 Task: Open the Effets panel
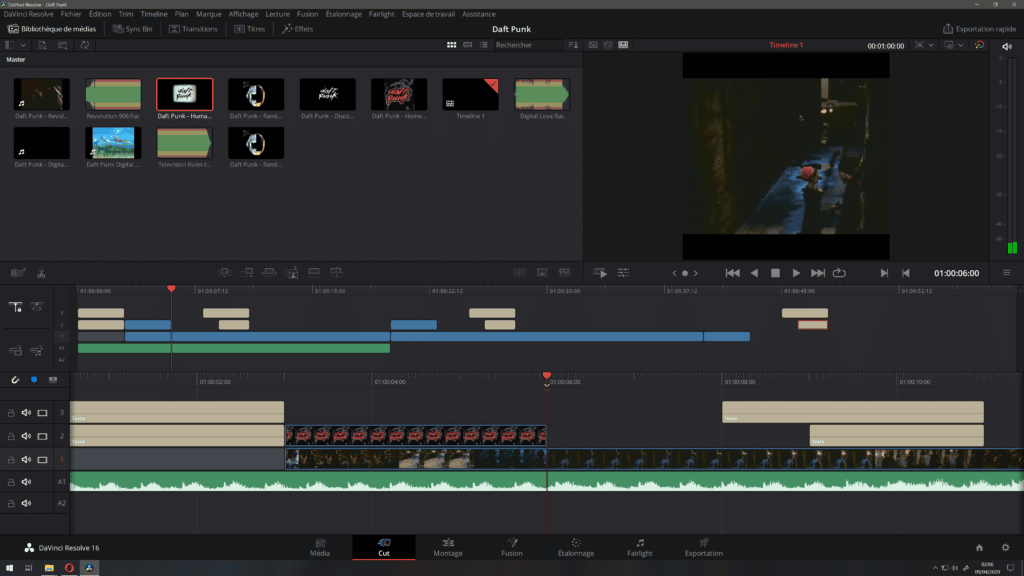coord(298,29)
